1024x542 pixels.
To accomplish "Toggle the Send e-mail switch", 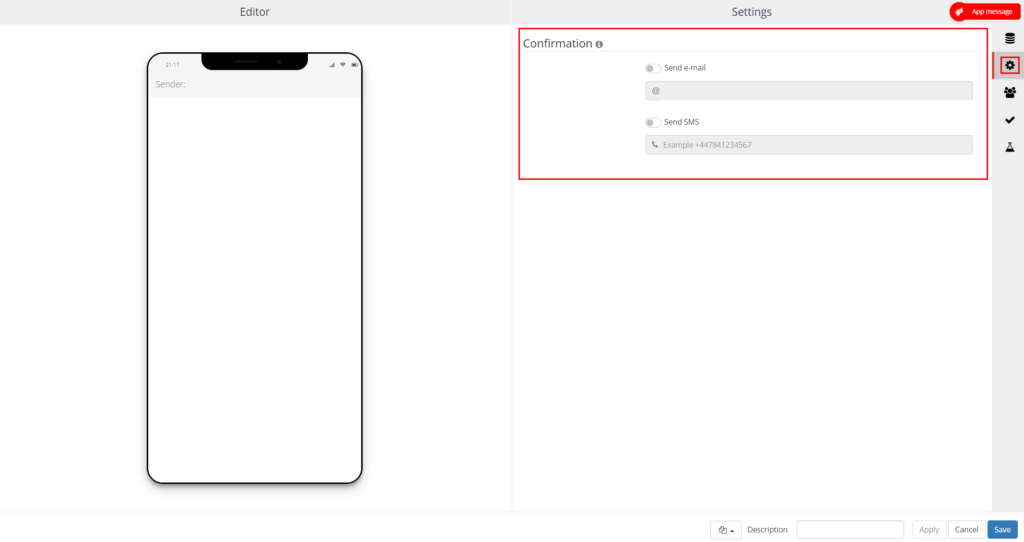I will point(652,68).
